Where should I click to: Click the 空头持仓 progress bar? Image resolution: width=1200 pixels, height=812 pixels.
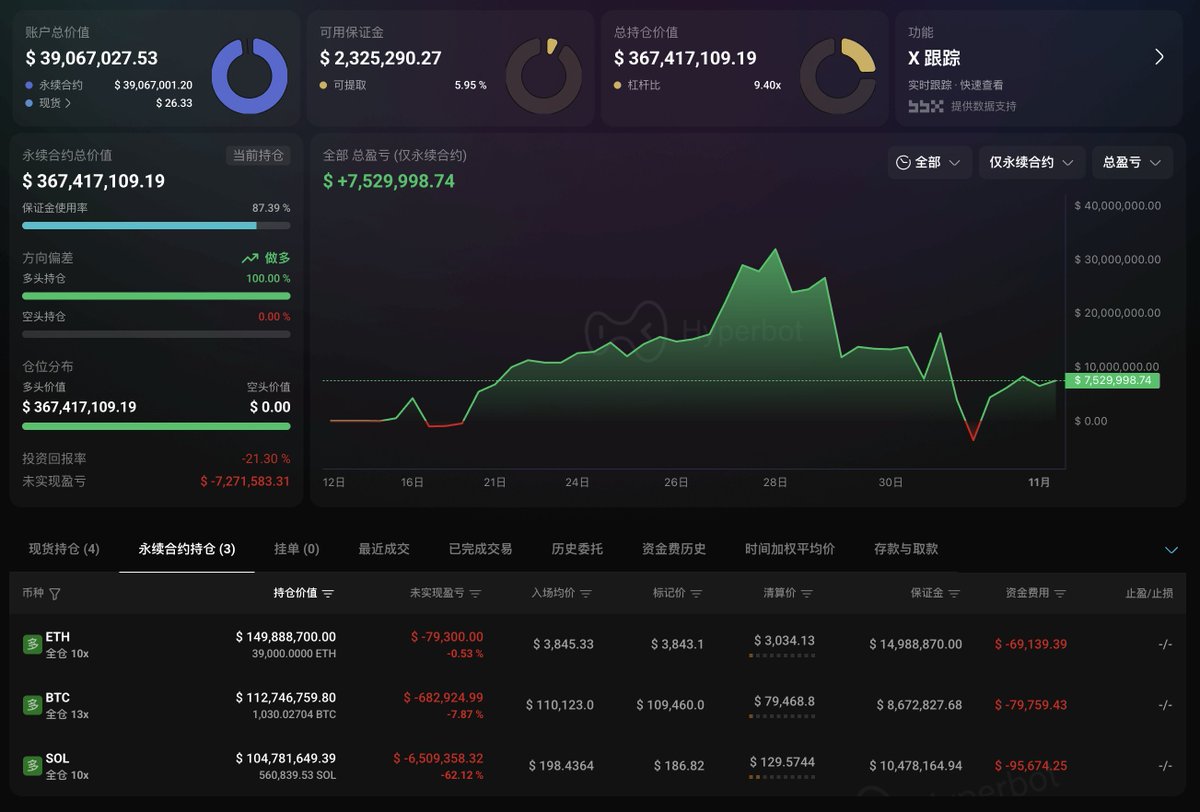pyautogui.click(x=156, y=334)
